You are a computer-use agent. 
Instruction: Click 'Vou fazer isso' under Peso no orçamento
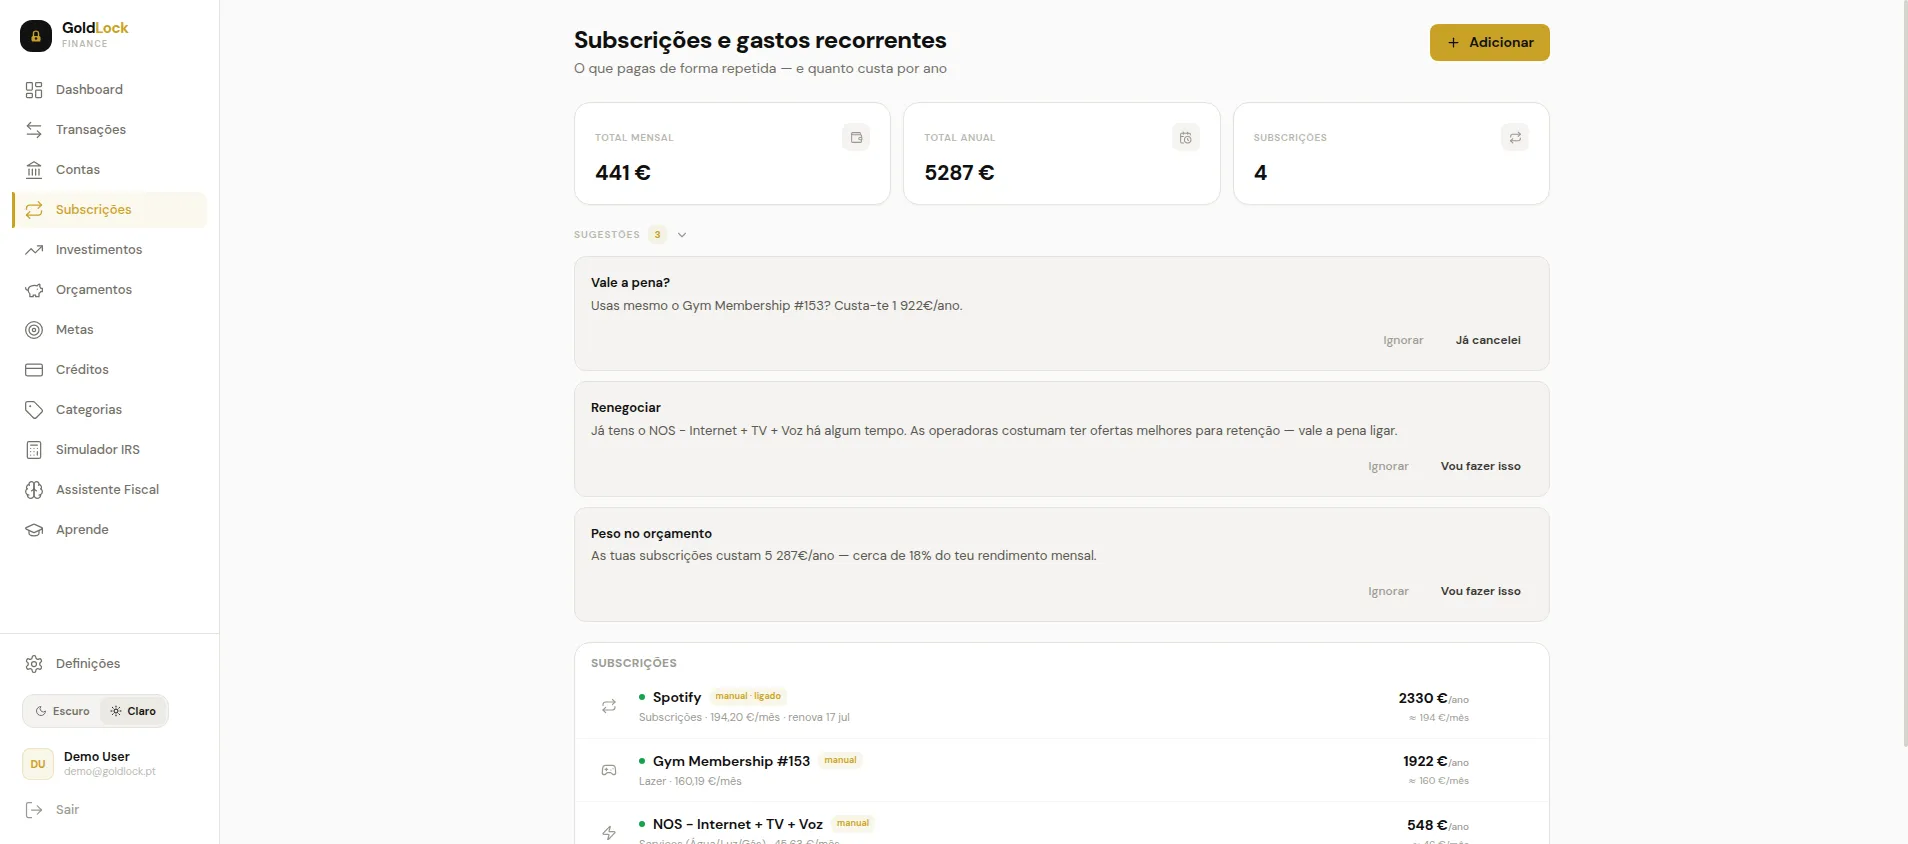(1480, 592)
